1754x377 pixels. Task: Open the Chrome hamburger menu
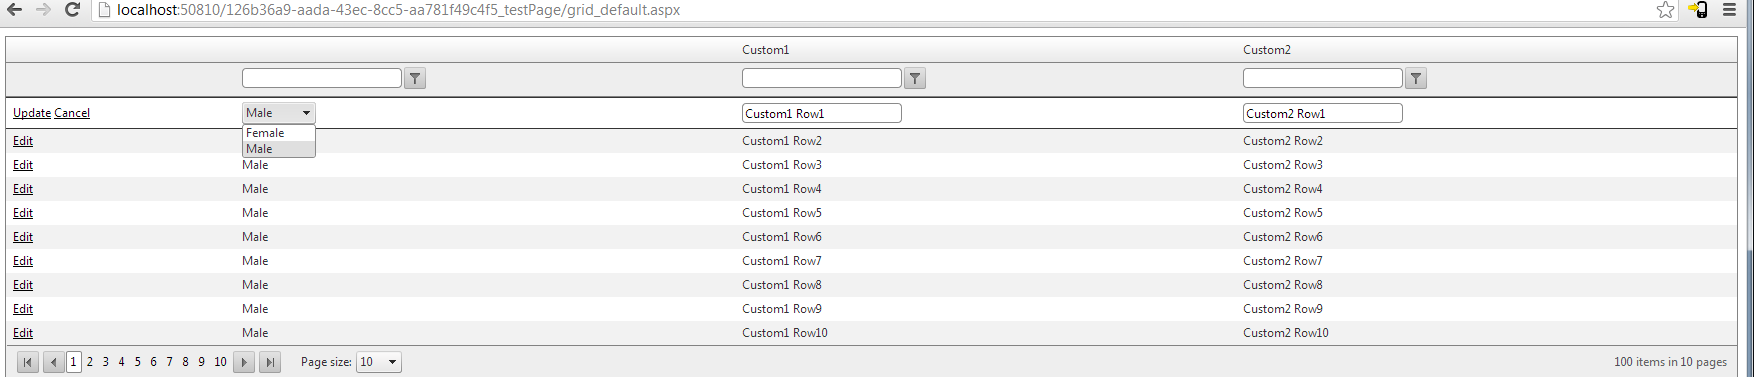pyautogui.click(x=1729, y=10)
